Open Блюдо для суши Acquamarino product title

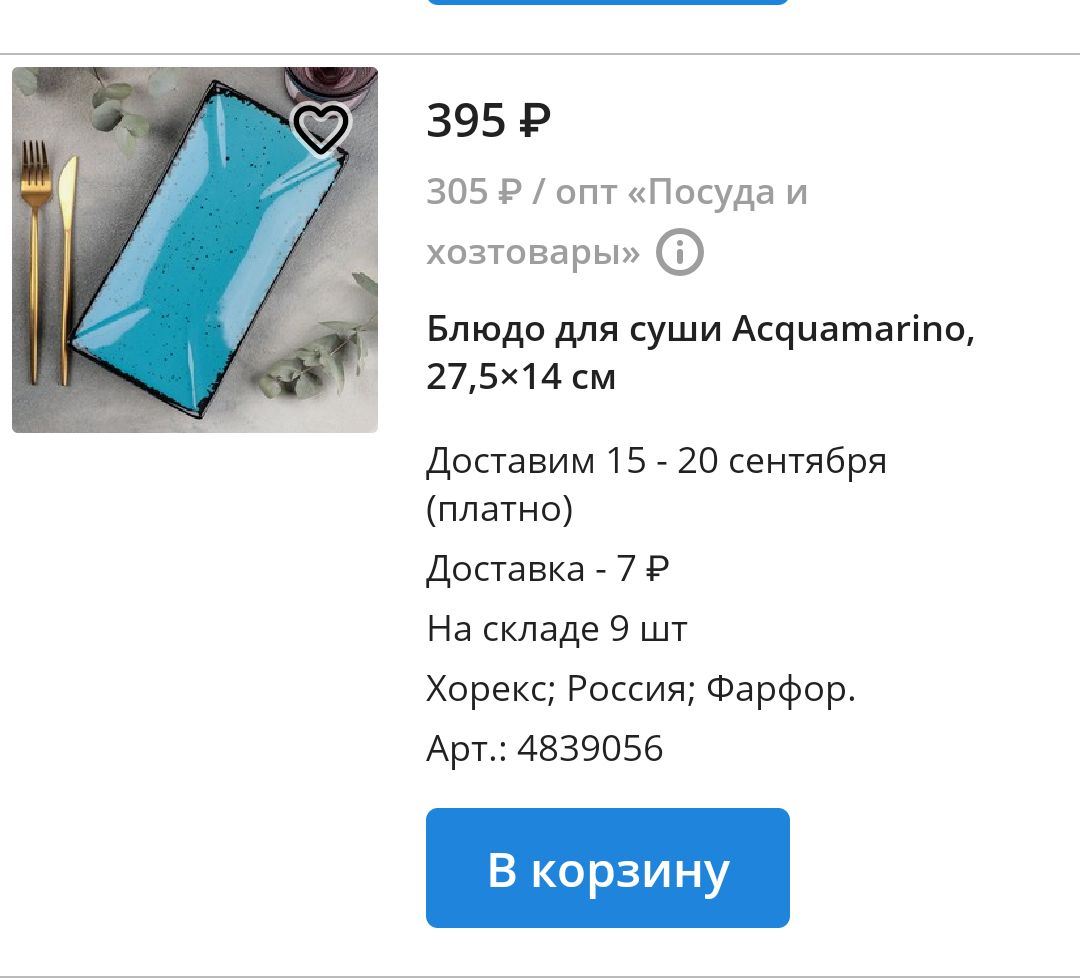pyautogui.click(x=700, y=352)
